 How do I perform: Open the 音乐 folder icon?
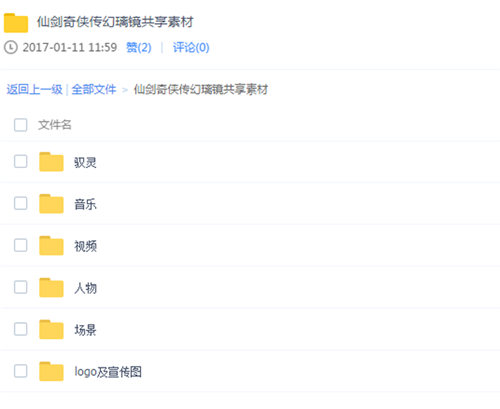point(51,204)
